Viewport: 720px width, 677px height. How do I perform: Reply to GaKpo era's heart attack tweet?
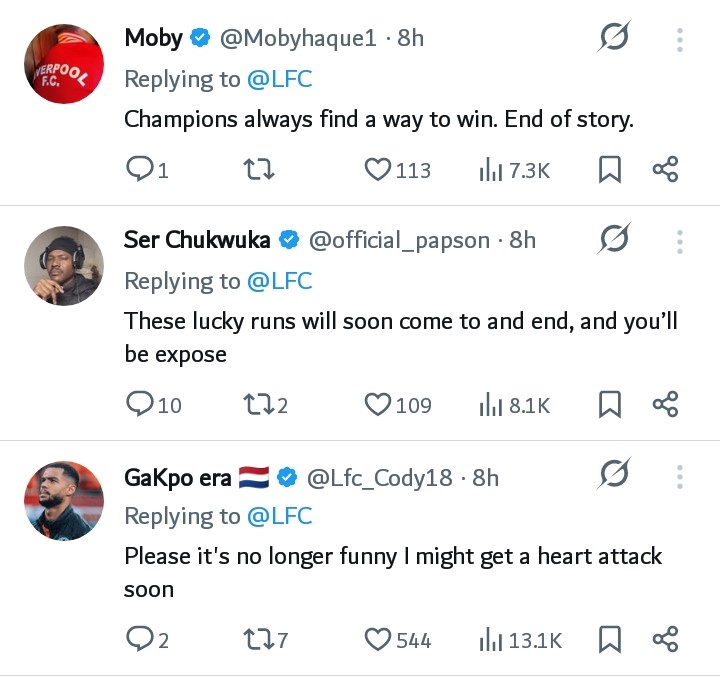tap(139, 640)
